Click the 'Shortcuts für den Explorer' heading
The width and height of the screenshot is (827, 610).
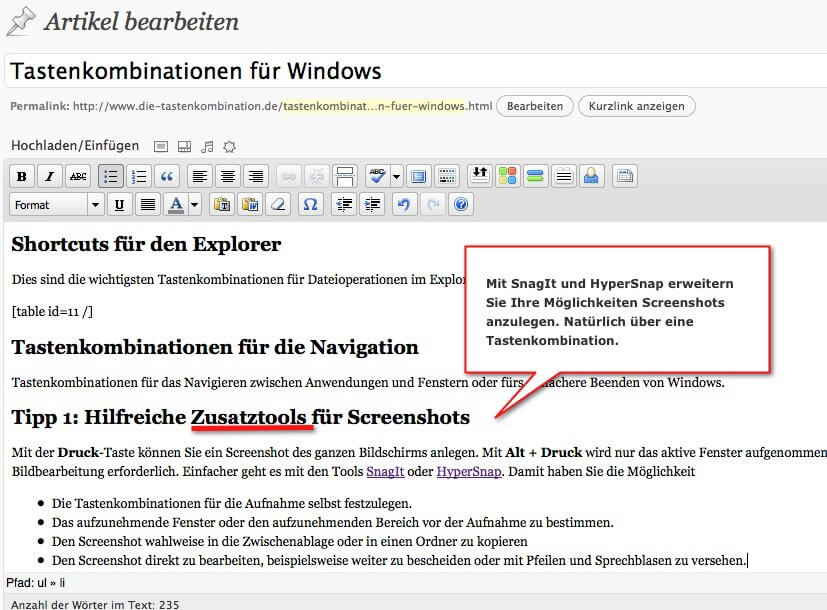[x=146, y=244]
